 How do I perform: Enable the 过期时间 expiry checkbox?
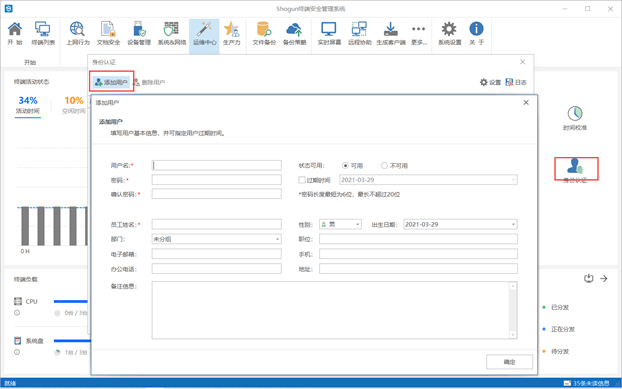(302, 180)
